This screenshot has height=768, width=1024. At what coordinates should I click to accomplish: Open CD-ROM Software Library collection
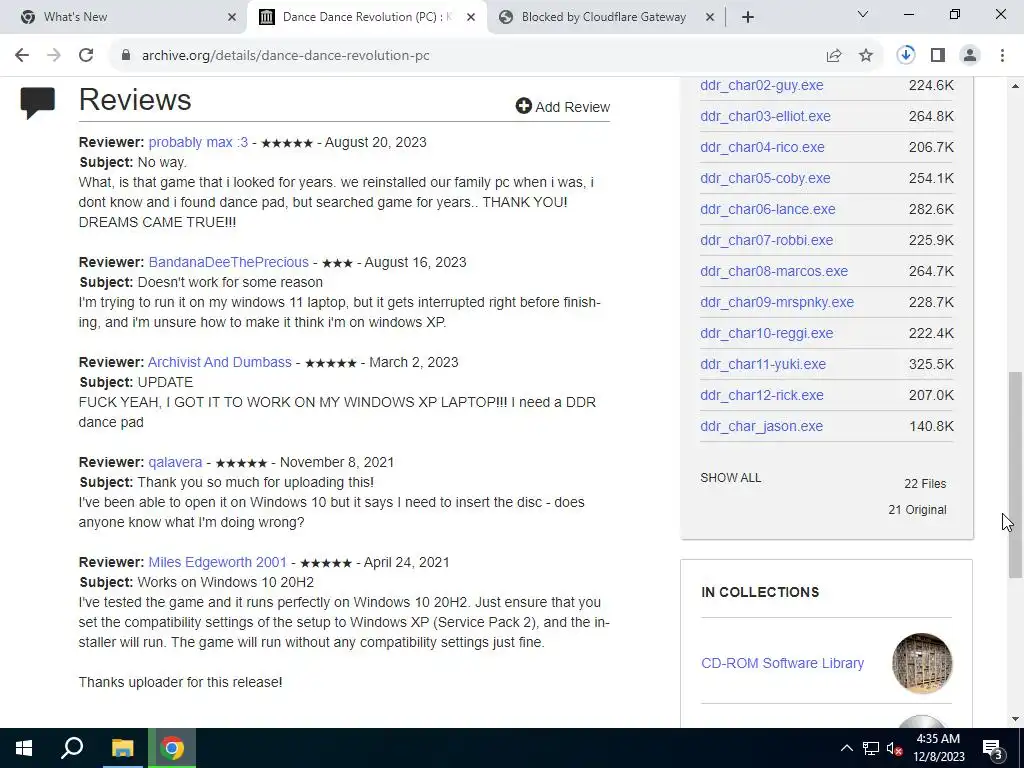coord(782,663)
